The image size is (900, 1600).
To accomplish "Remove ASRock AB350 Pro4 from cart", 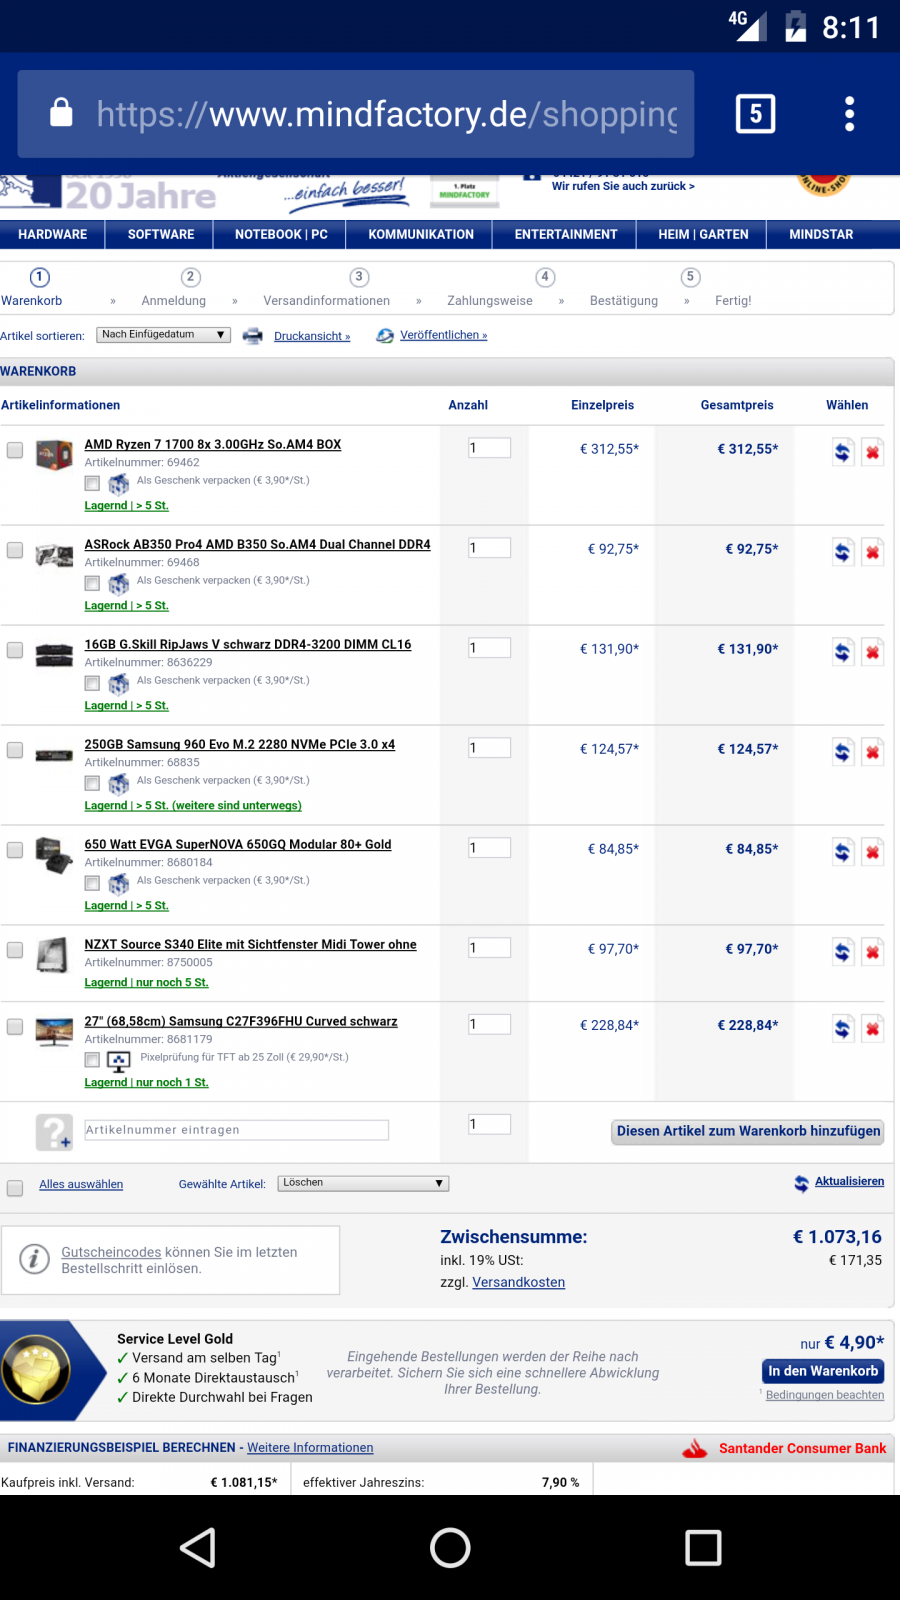I will [x=872, y=551].
